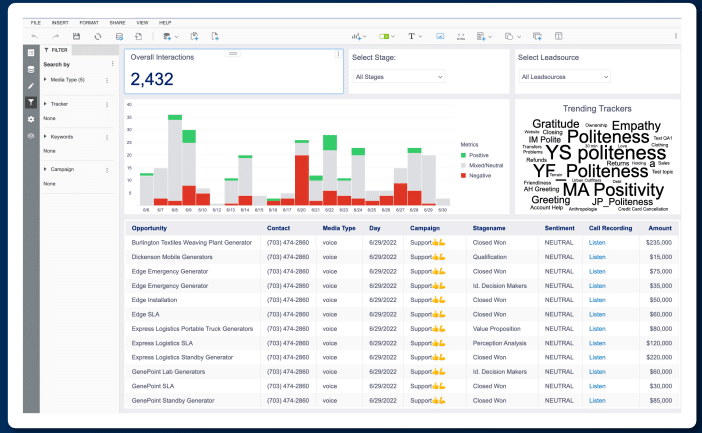702x433 pixels.
Task: Click the paste clipboard-plus icon in the toolbar
Action: pos(194,36)
